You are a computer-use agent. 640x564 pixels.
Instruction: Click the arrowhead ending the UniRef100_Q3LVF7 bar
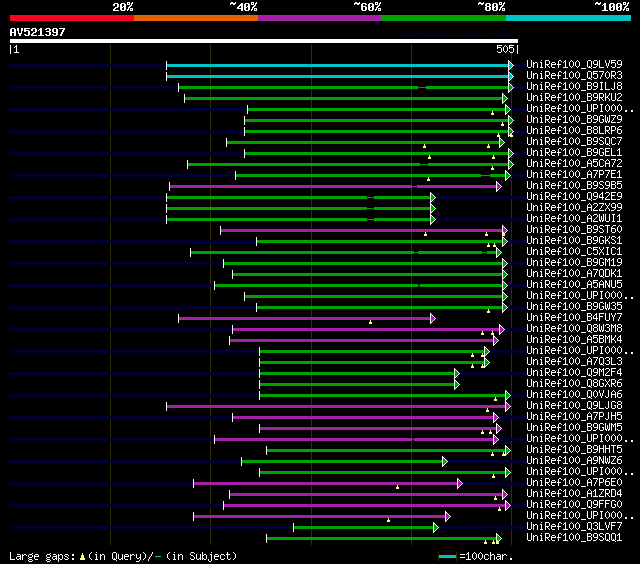tap(436, 528)
